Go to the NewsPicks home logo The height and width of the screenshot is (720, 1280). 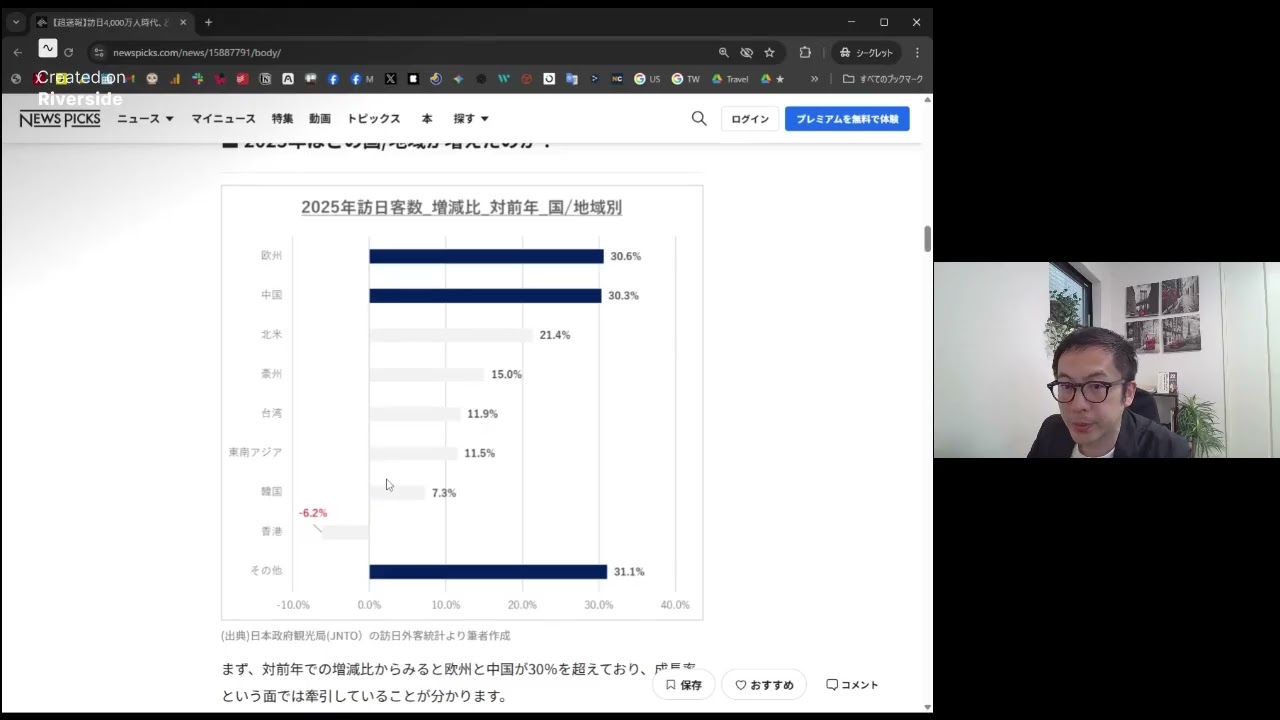pos(60,119)
